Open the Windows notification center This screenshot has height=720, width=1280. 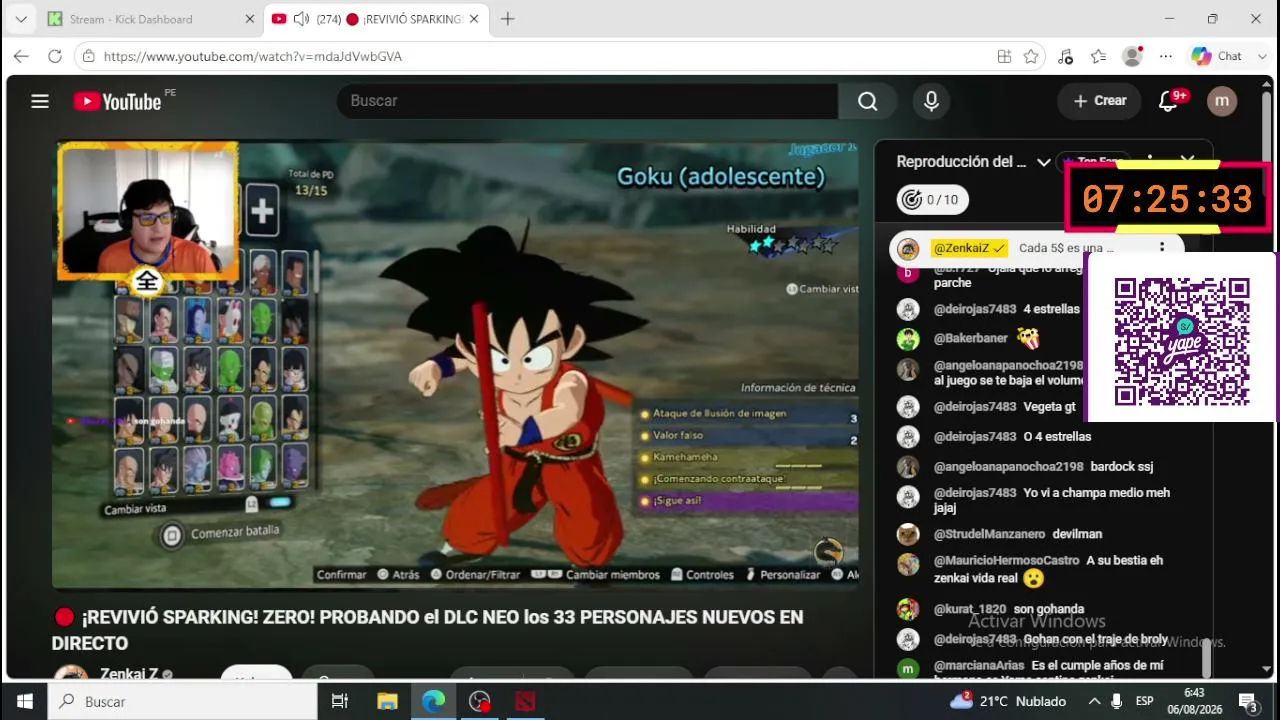(x=1248, y=701)
